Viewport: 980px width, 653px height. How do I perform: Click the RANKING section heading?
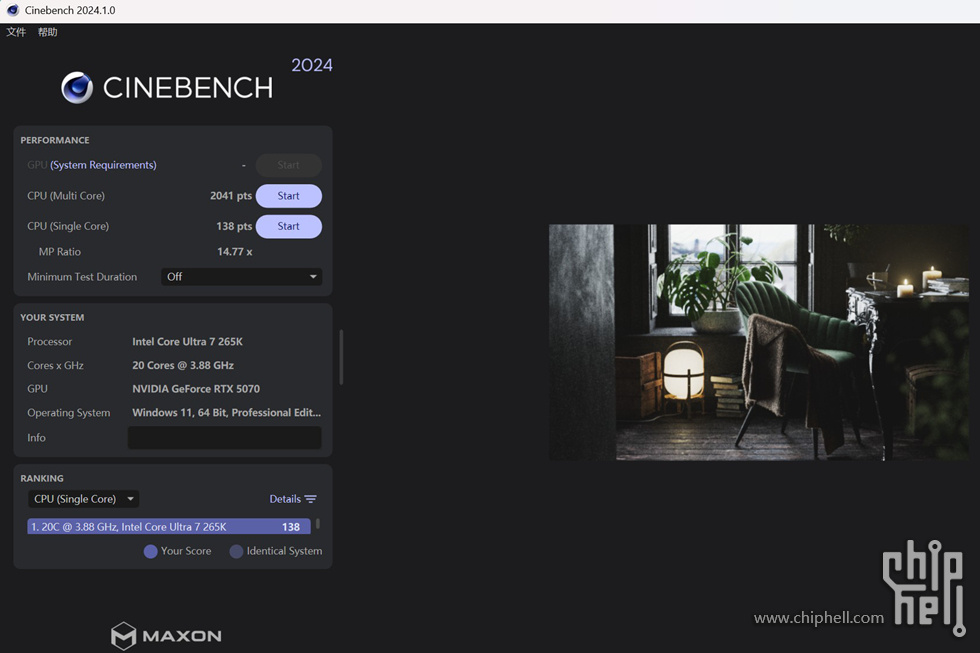pyautogui.click(x=42, y=478)
